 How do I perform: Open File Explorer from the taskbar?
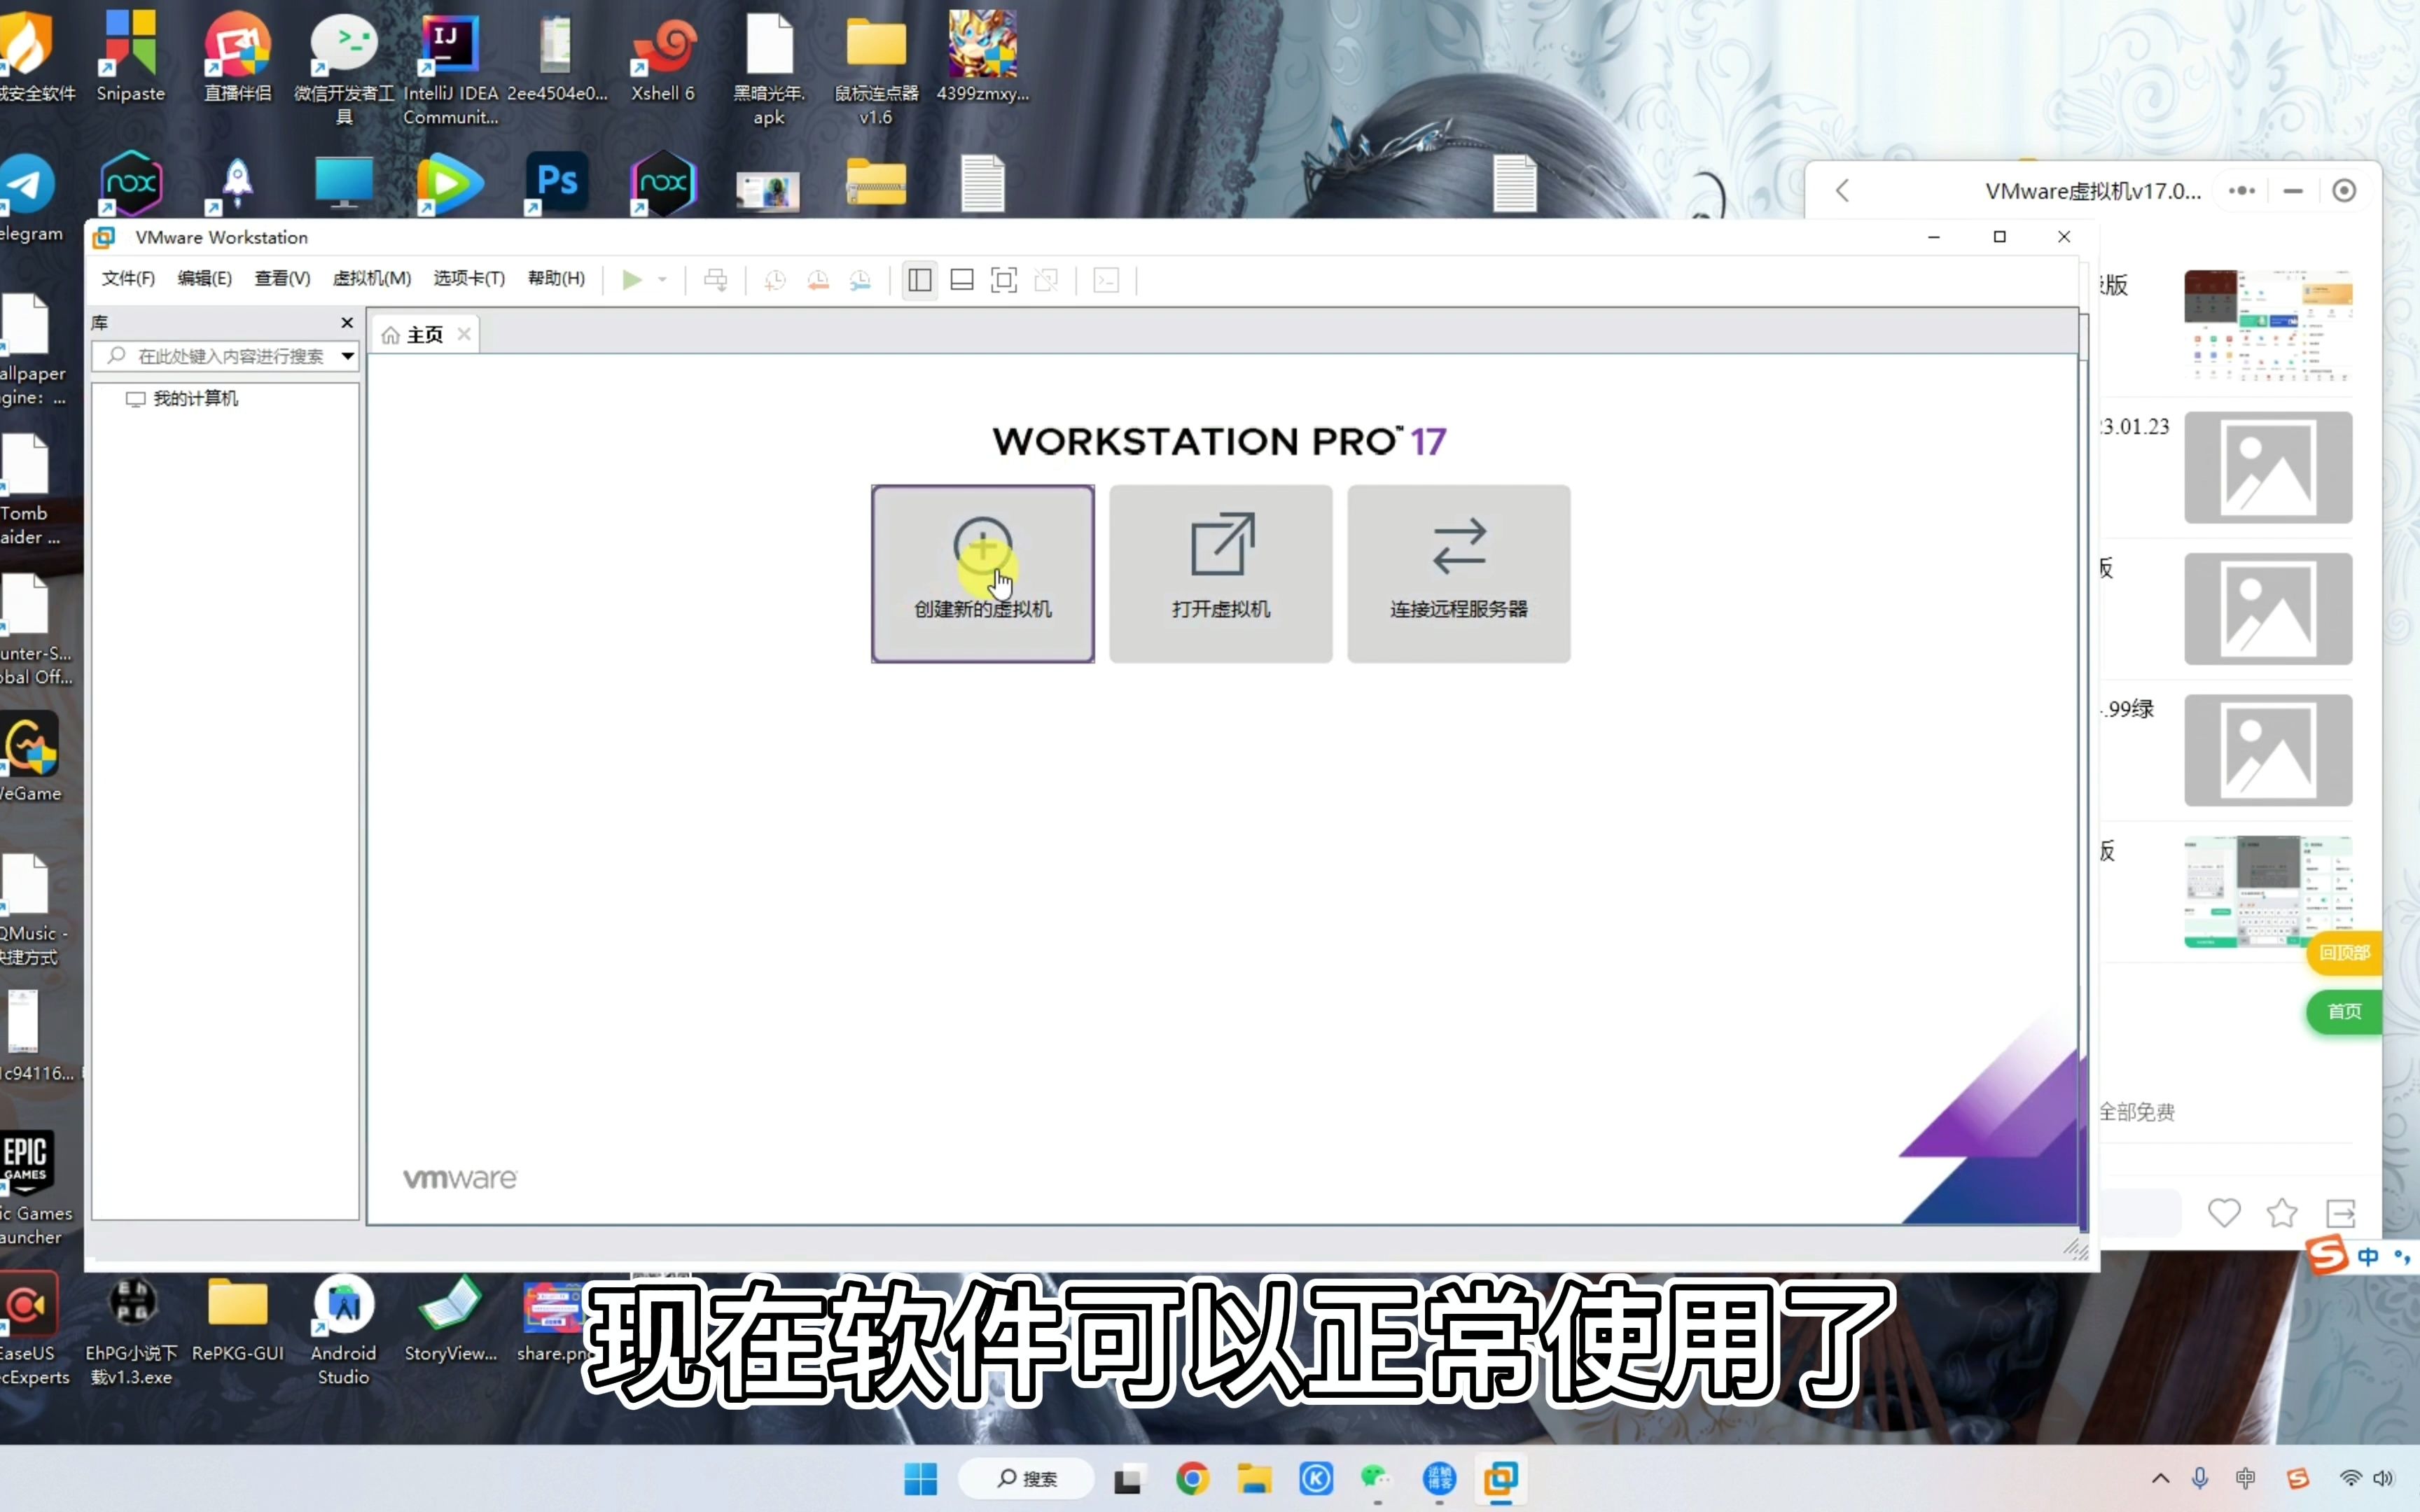pyautogui.click(x=1254, y=1479)
